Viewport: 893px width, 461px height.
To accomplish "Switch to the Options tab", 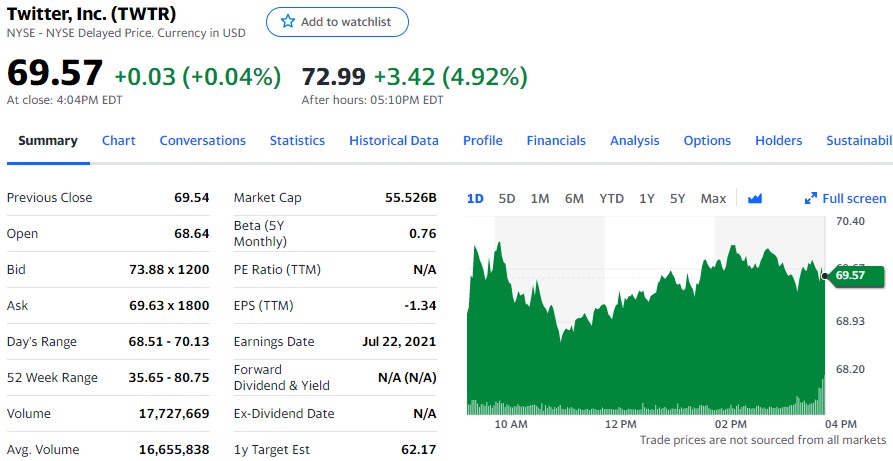I will click(x=707, y=141).
